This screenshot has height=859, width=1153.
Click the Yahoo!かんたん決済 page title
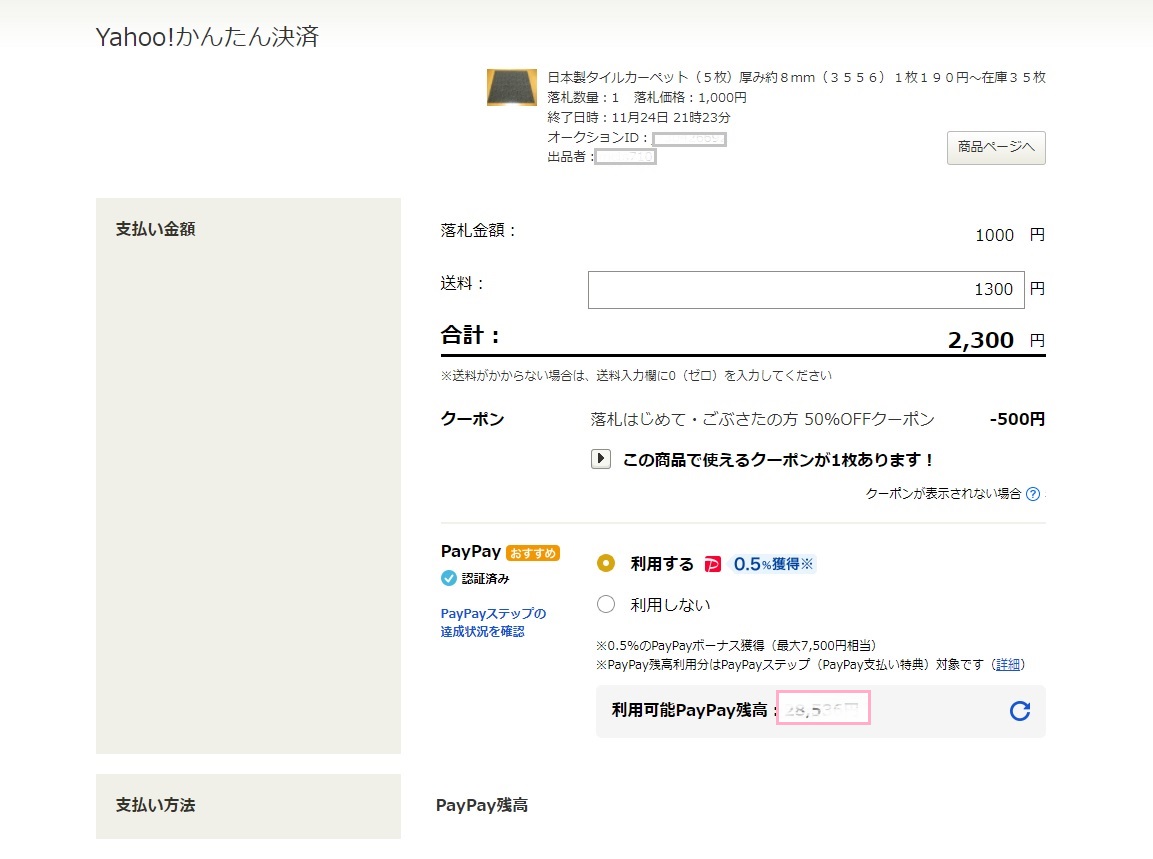tap(207, 37)
